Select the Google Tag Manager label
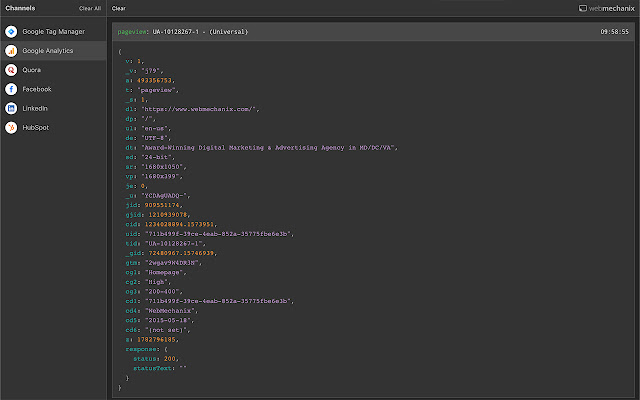 coord(53,31)
